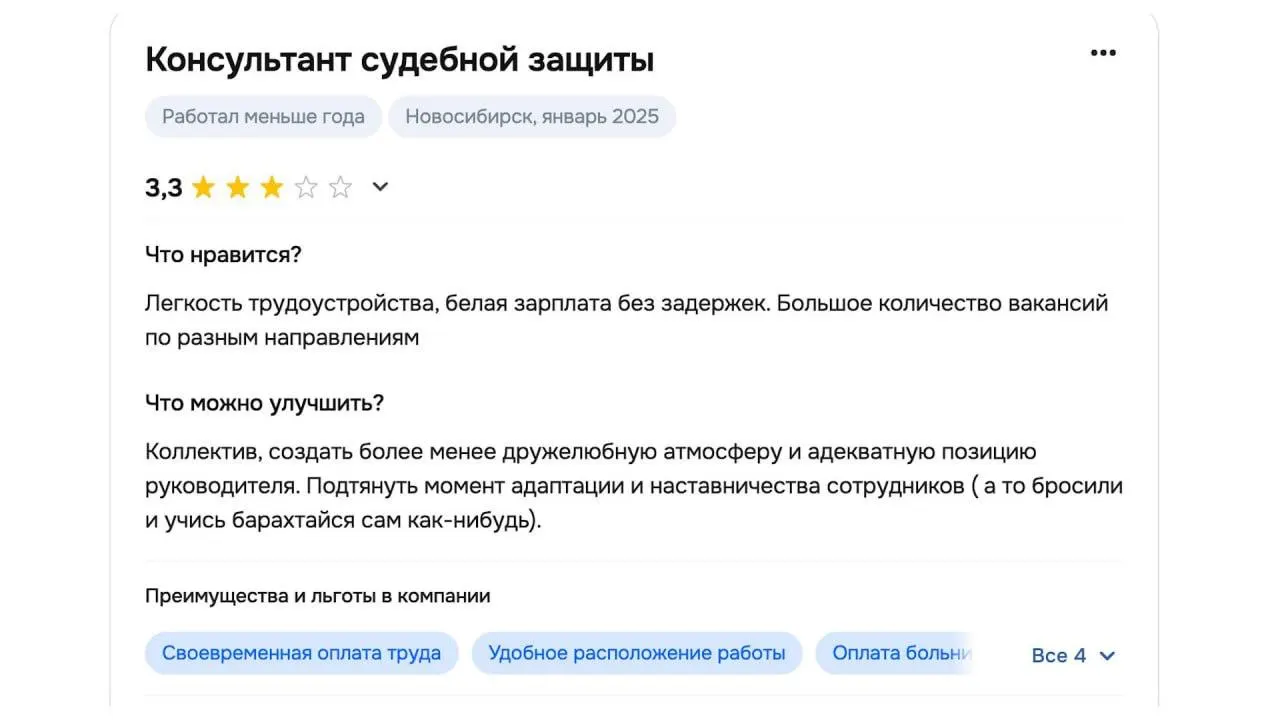Expand all benefits with "Все 4"
Viewport: 1280px width, 720px height.
click(1074, 655)
